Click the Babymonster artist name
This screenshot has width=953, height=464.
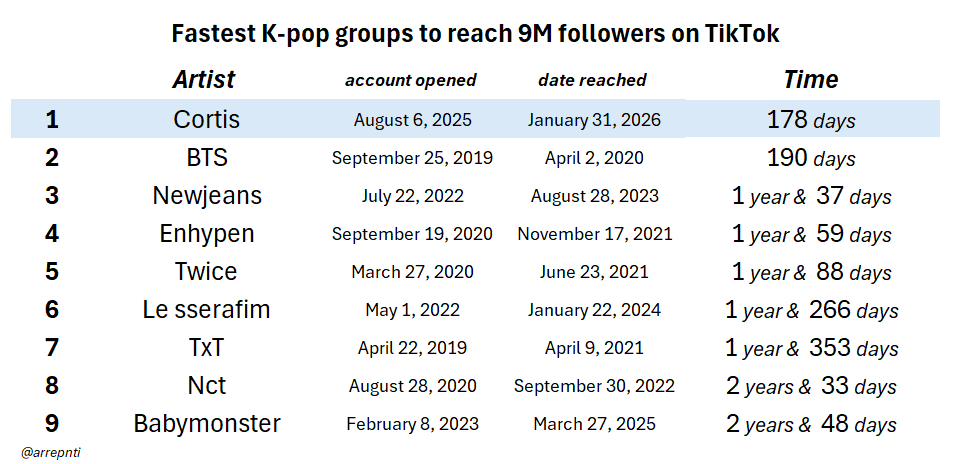(x=207, y=424)
